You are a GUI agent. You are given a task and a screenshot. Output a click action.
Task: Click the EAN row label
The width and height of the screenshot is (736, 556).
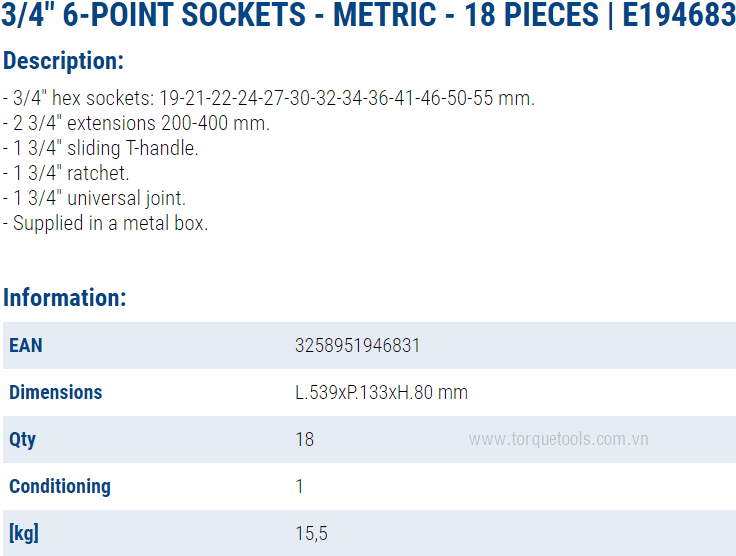pyautogui.click(x=26, y=345)
